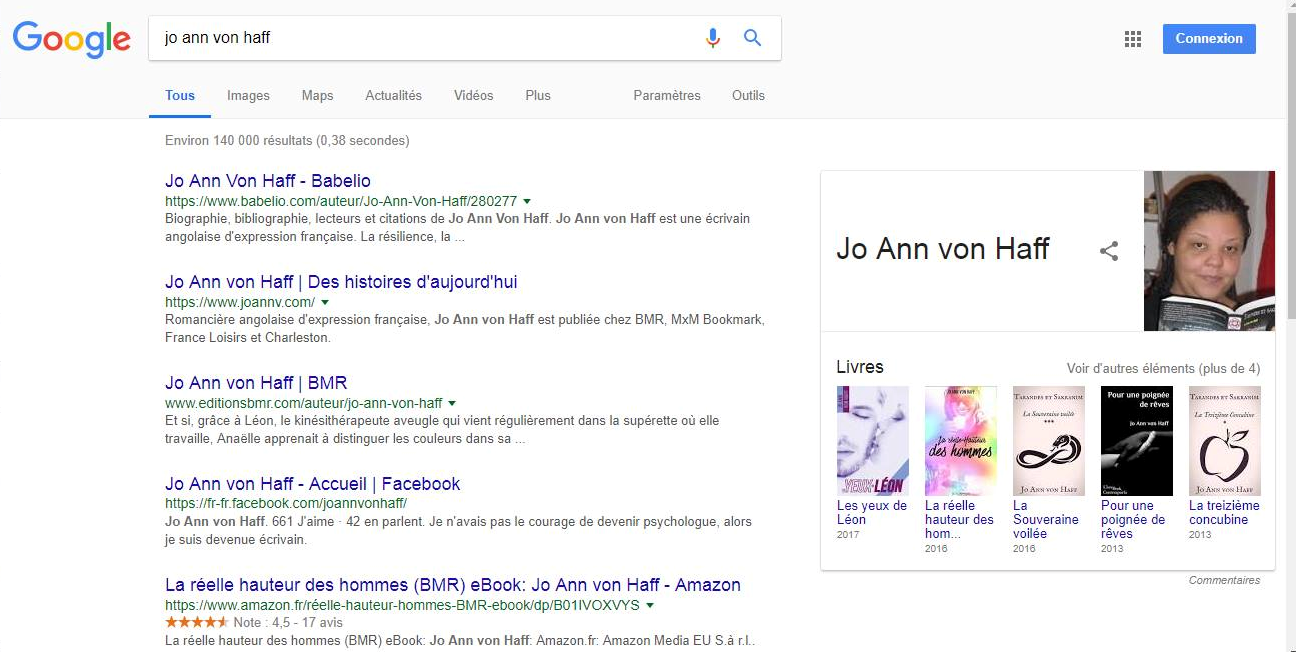Open the Babelio result link
The width and height of the screenshot is (1296, 652).
pyautogui.click(x=268, y=181)
